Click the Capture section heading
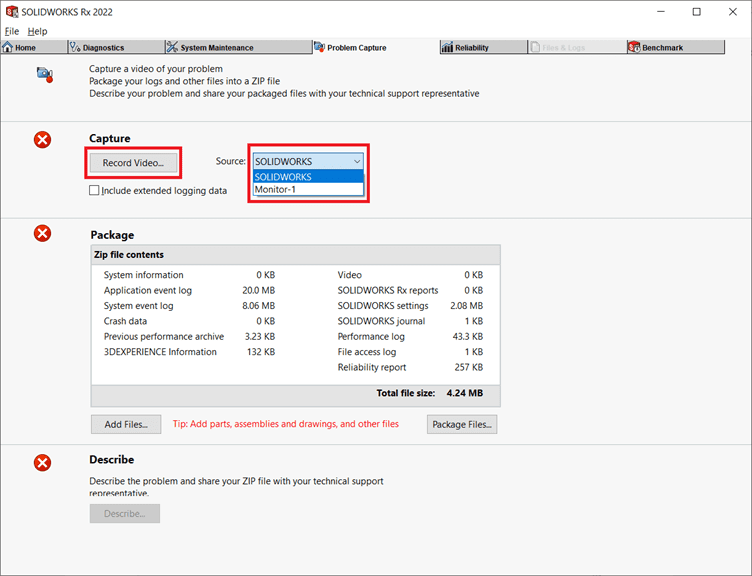 pyautogui.click(x=110, y=138)
